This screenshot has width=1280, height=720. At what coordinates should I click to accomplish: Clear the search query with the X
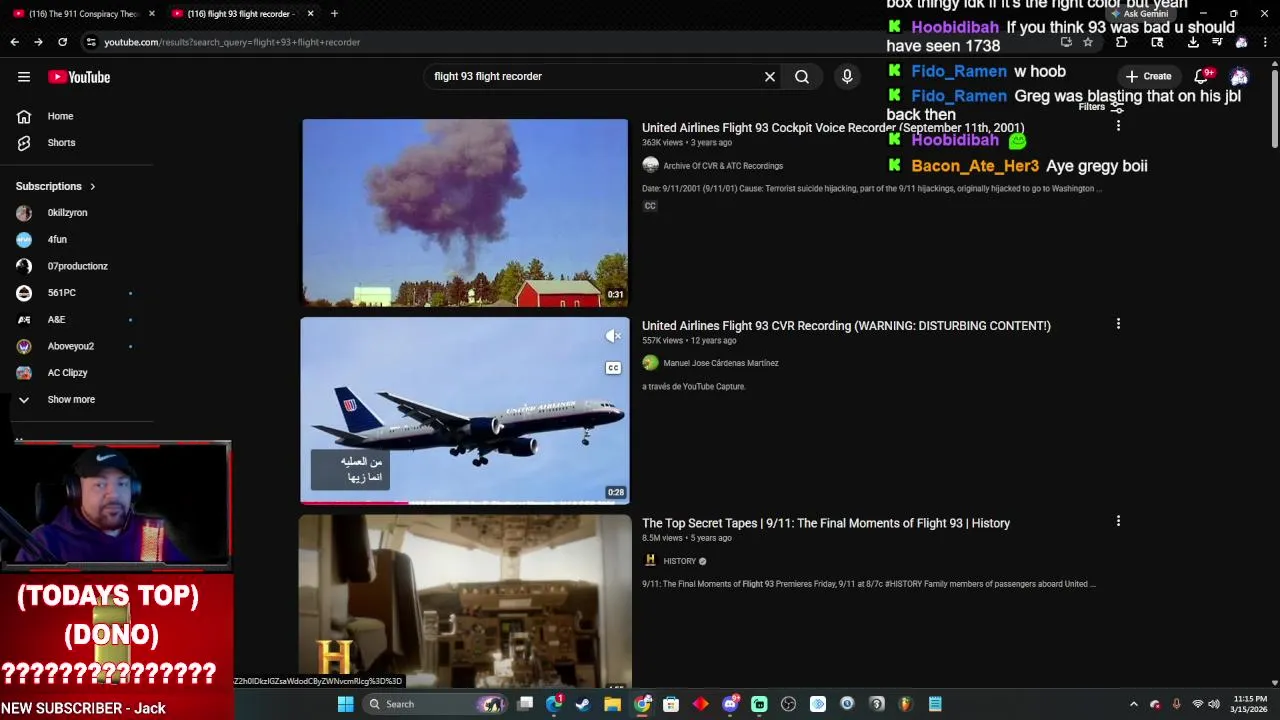(770, 76)
